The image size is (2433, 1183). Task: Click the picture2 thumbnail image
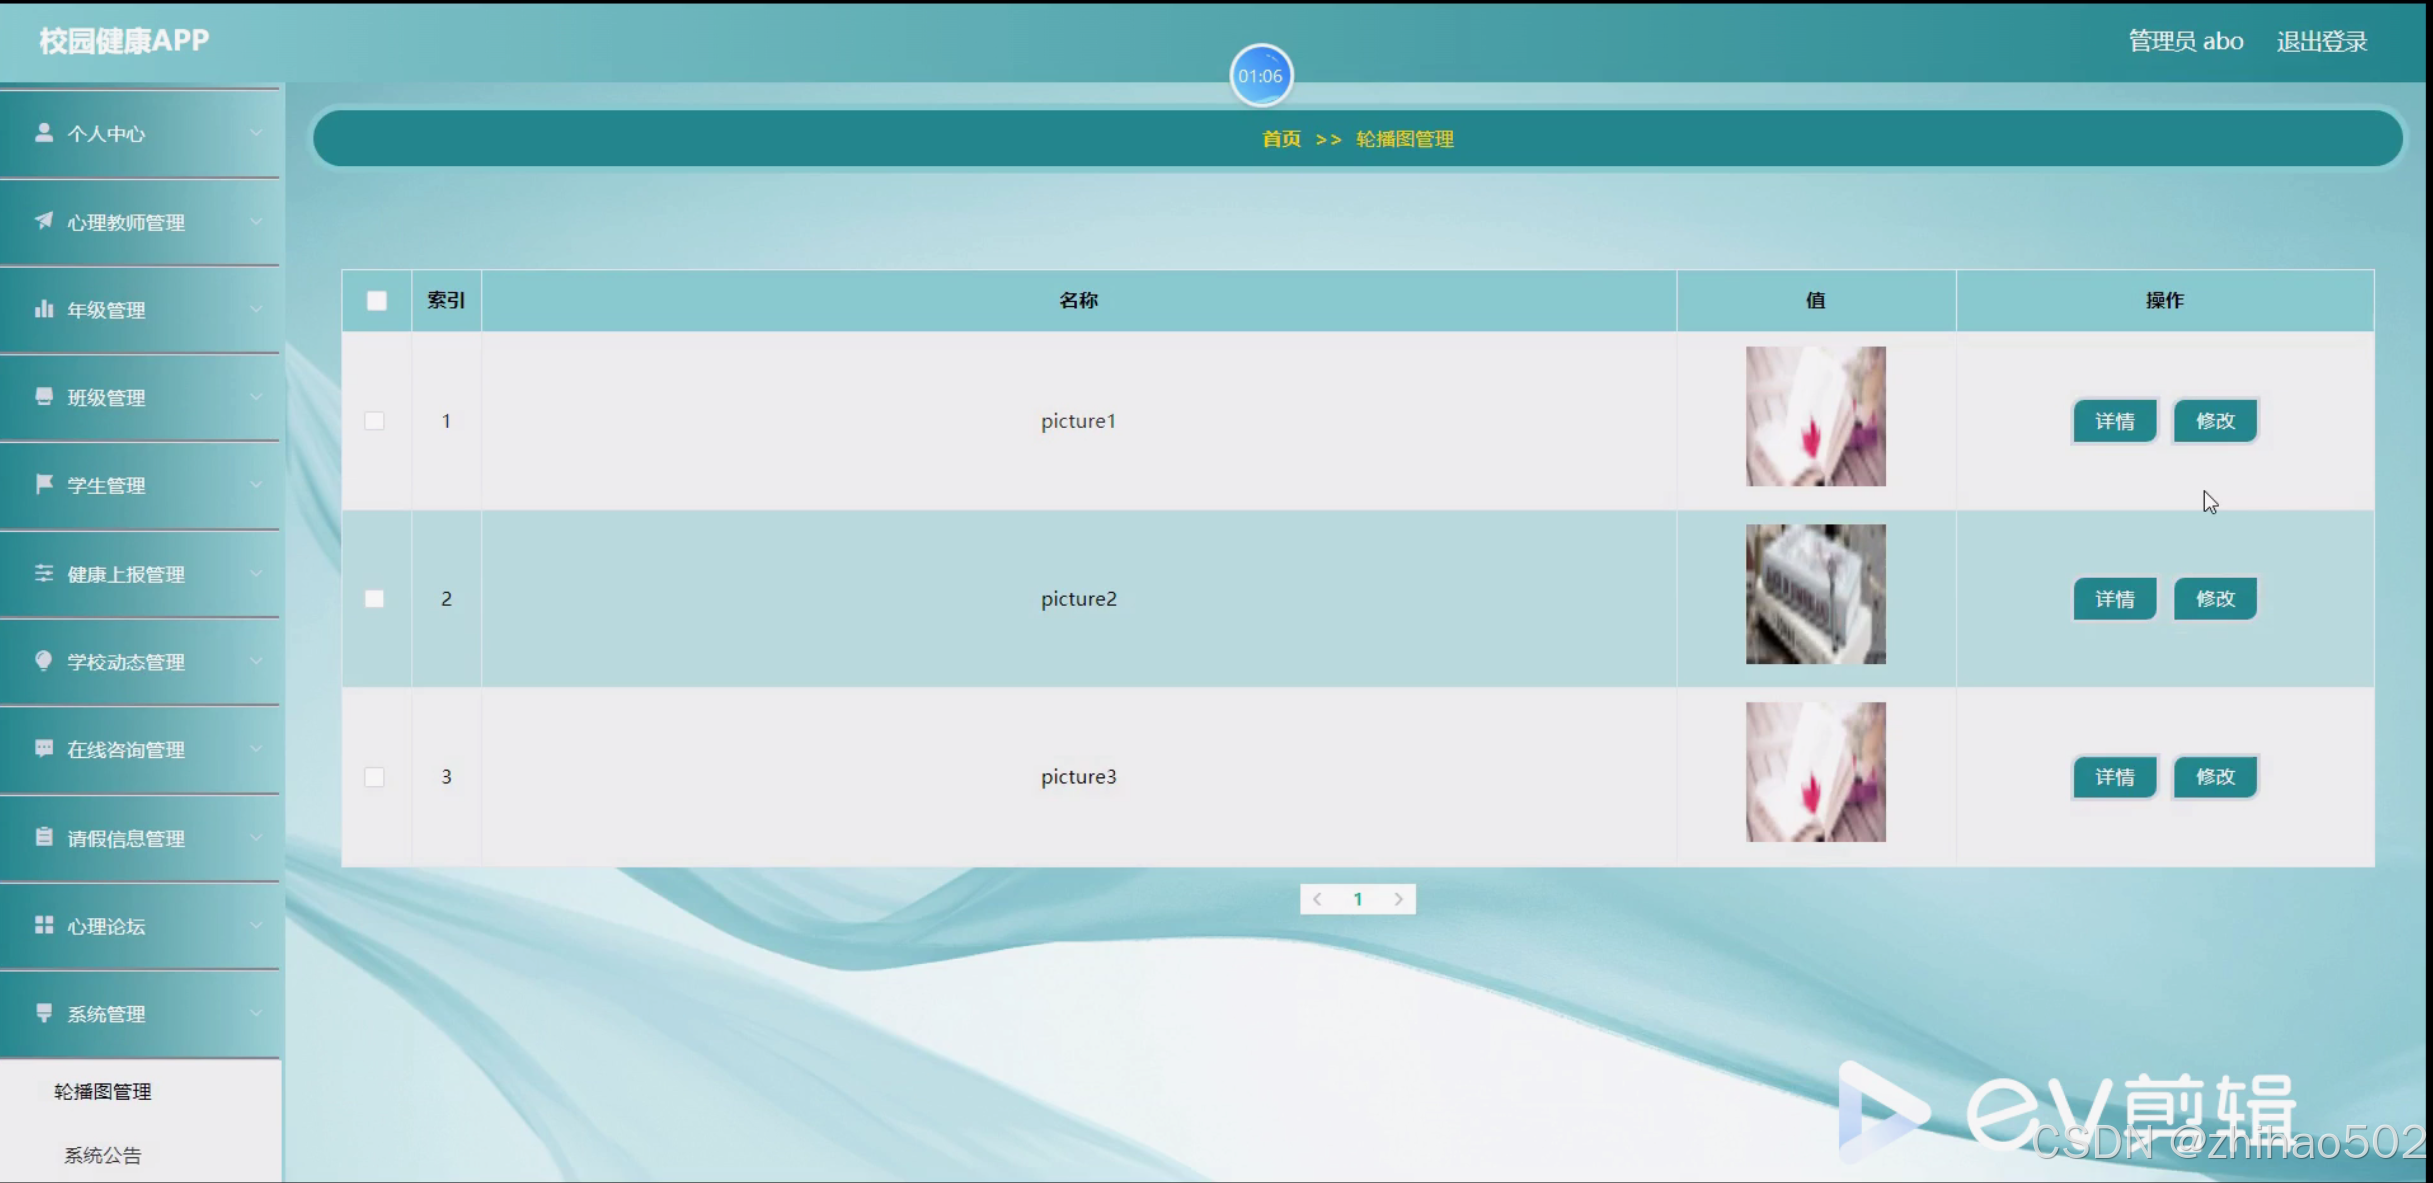[x=1815, y=594]
